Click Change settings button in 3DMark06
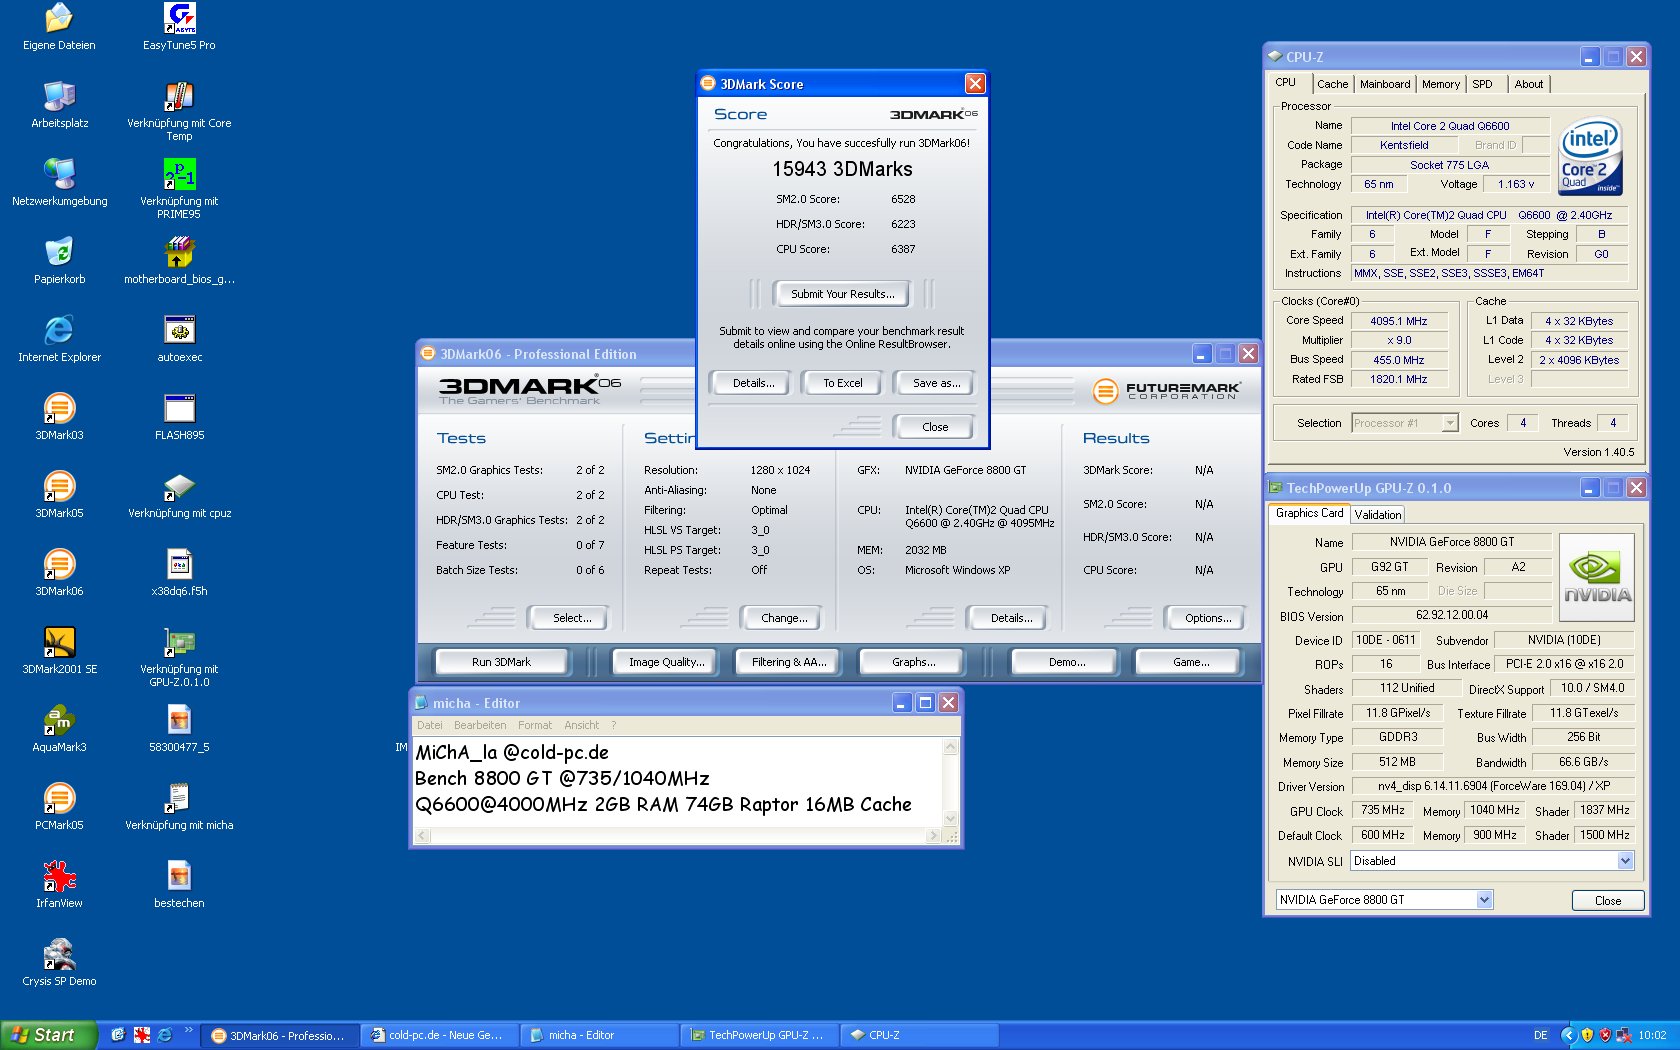1680x1050 pixels. click(x=784, y=618)
